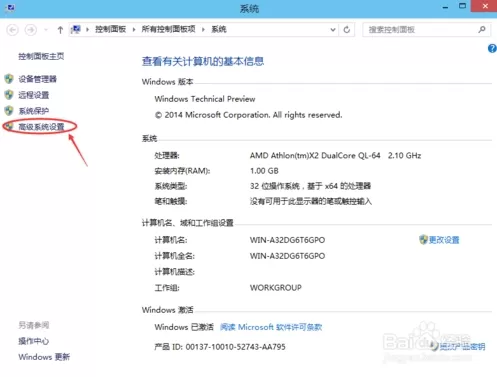
Task: Select the 处理器 label
Action: [167, 156]
